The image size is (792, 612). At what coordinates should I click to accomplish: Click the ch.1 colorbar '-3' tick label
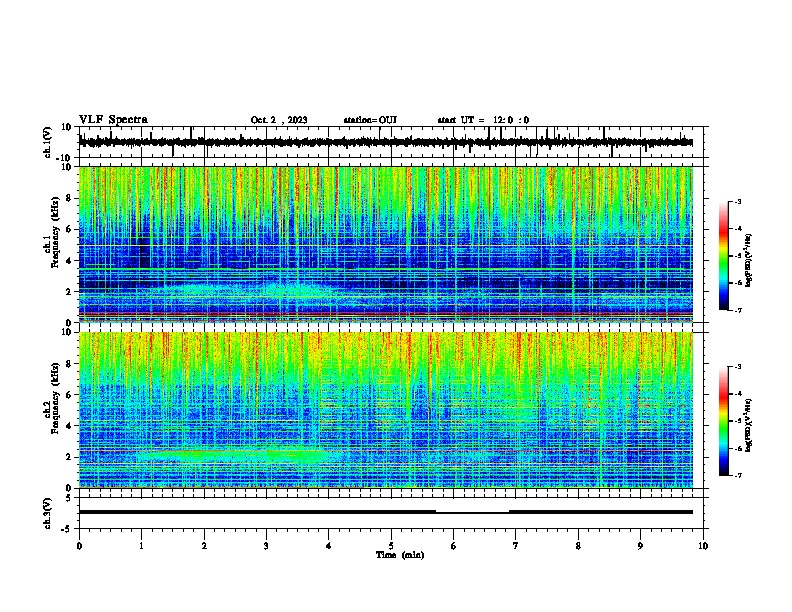coord(737,201)
